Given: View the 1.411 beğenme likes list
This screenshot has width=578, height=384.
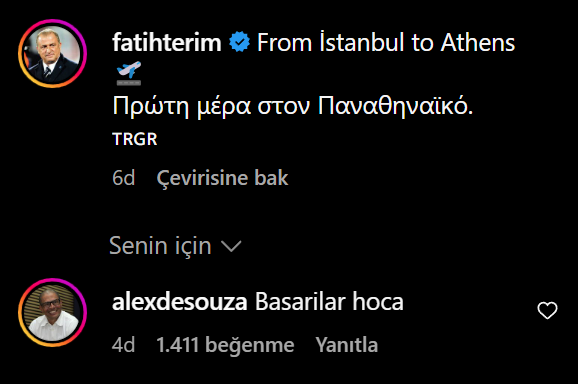Looking at the screenshot, I should click(225, 345).
